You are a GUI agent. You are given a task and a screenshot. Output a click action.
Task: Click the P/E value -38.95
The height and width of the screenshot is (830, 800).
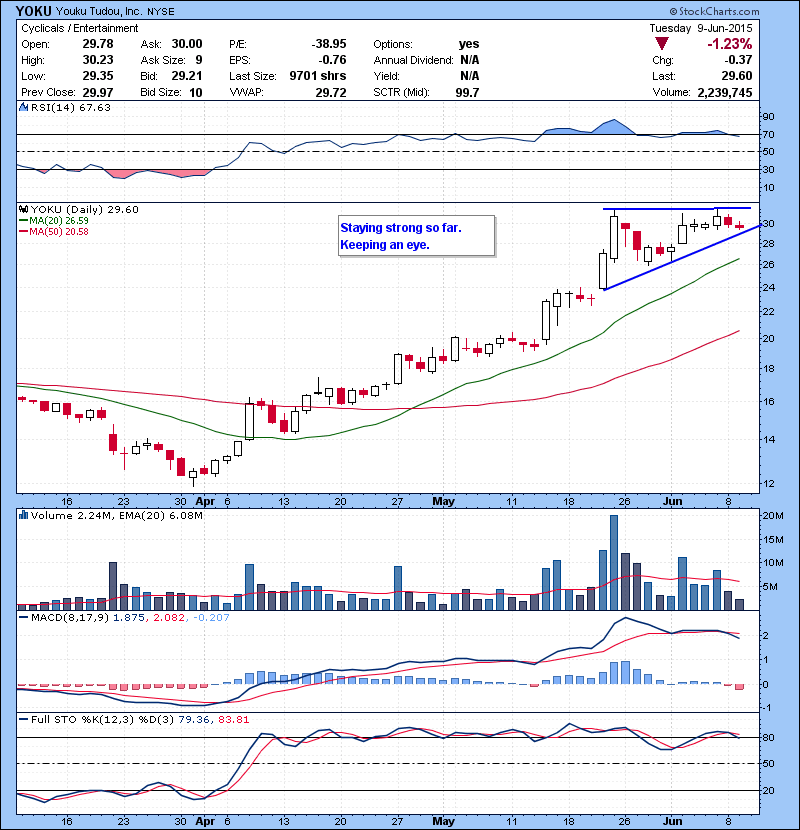(328, 44)
